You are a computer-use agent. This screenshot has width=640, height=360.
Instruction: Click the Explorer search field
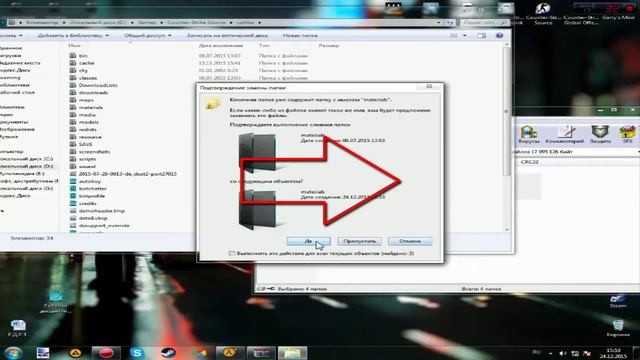point(484,22)
